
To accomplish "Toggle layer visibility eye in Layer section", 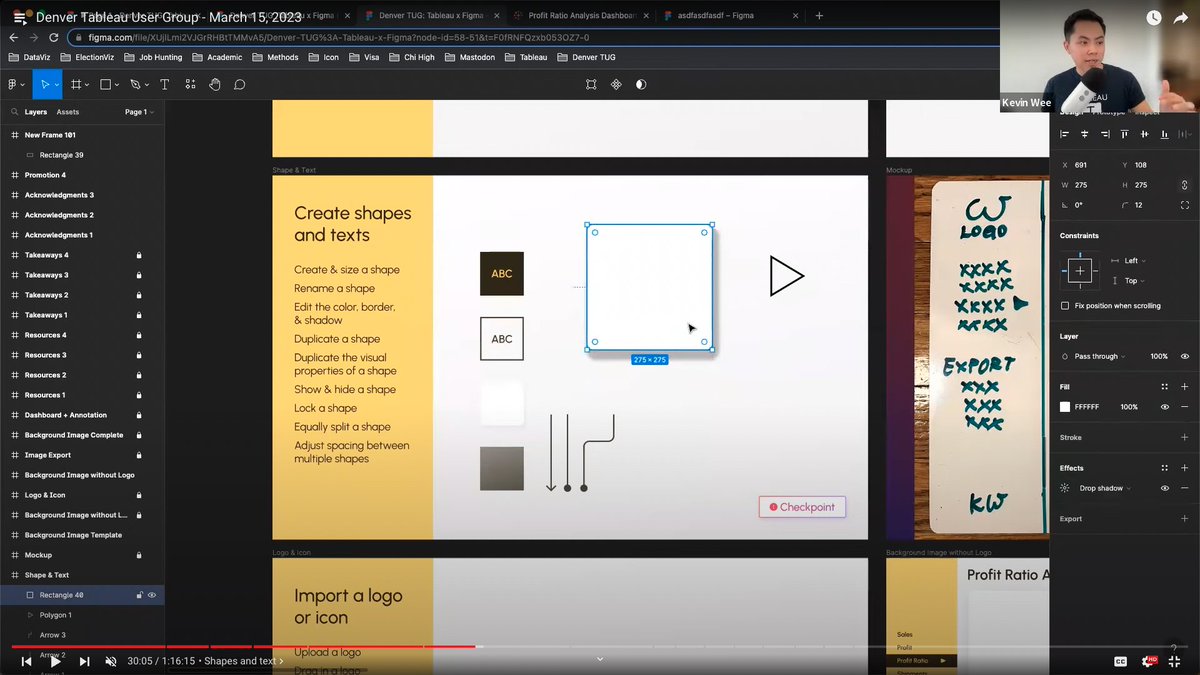I will 1185,356.
